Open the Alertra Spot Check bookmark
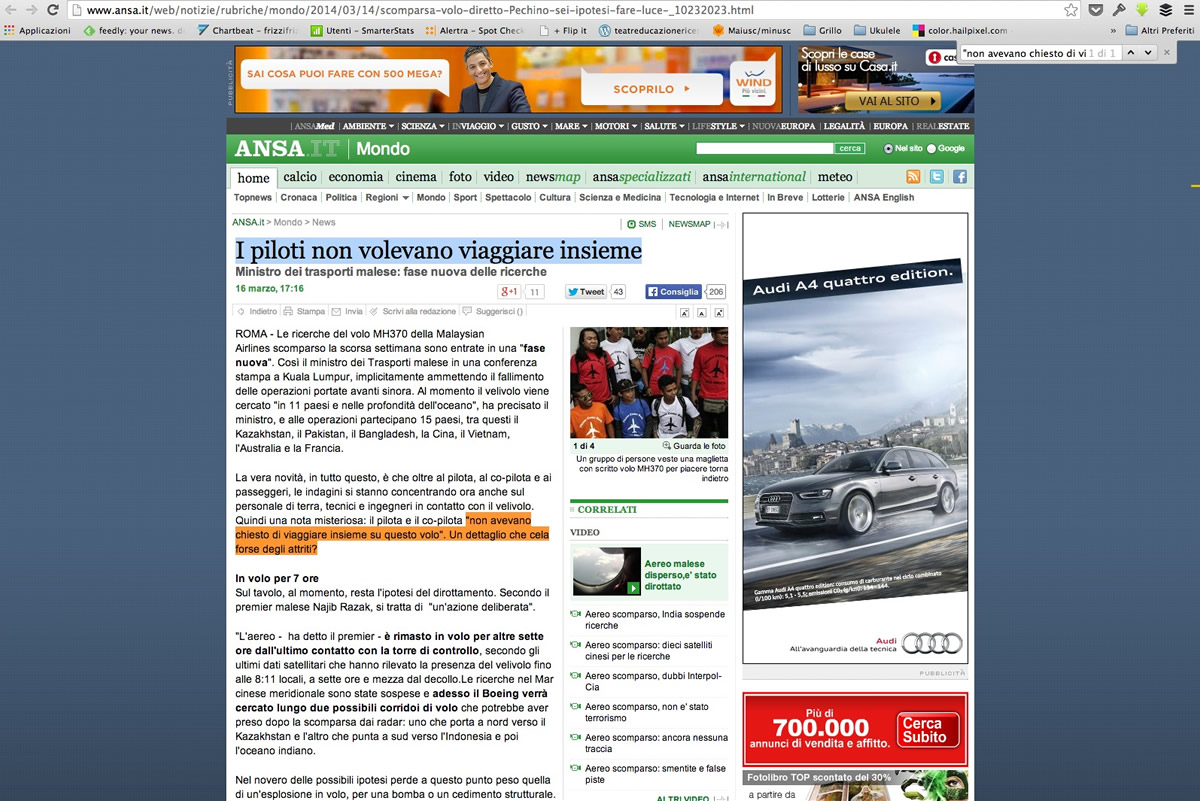This screenshot has height=801, width=1200. 475,31
